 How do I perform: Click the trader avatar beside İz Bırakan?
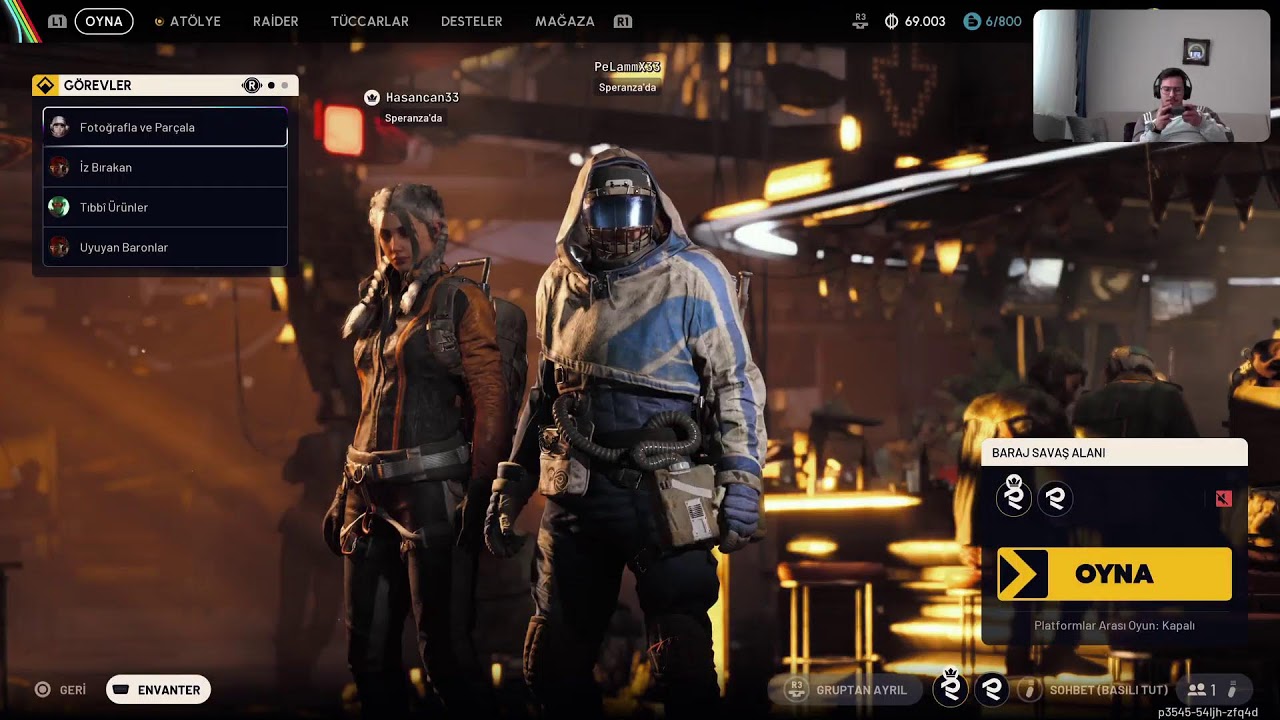point(59,167)
